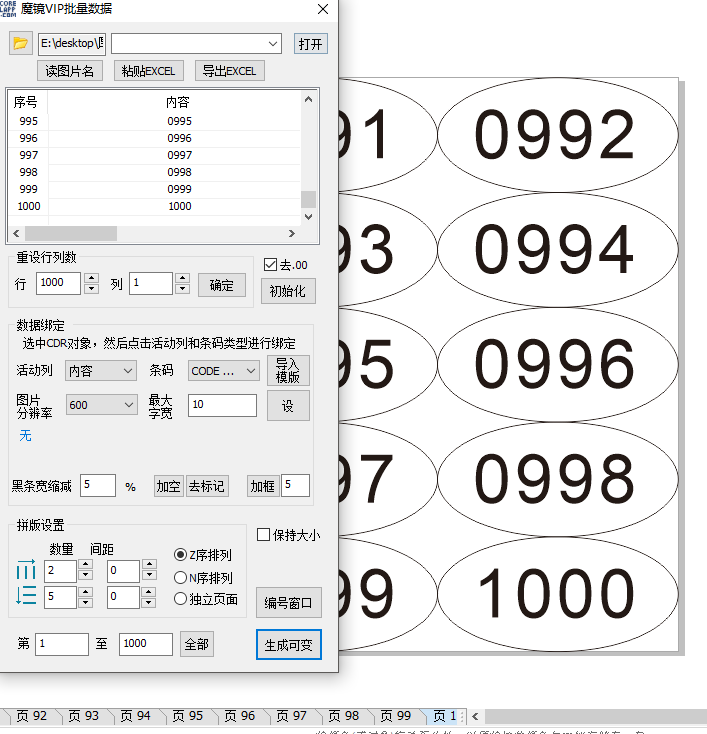Increase horizontal 数量 count of 2

tap(85, 564)
